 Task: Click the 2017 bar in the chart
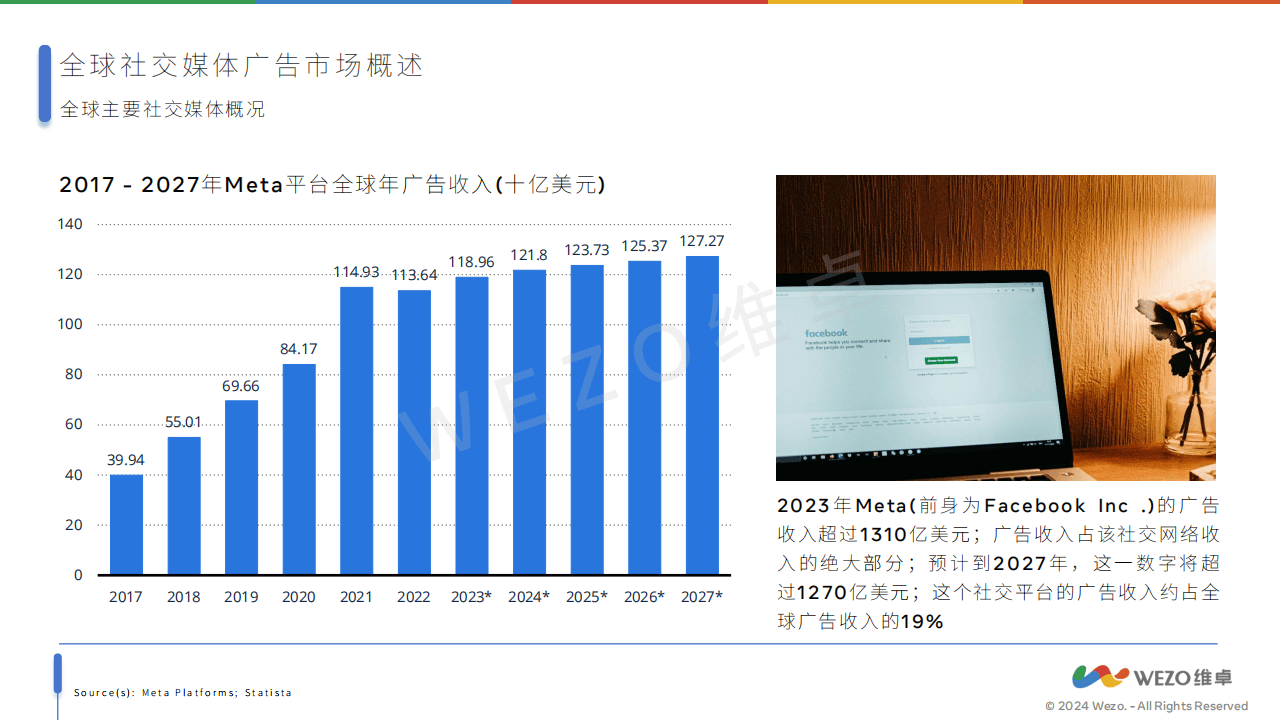click(x=126, y=525)
